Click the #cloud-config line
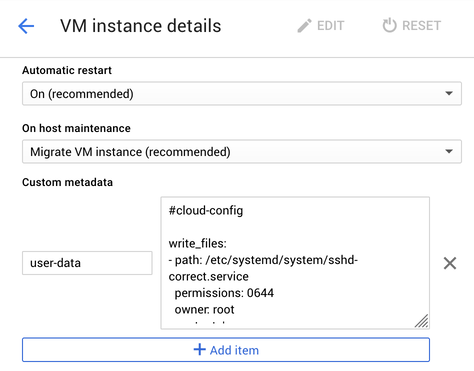The image size is (474, 371). pos(206,211)
